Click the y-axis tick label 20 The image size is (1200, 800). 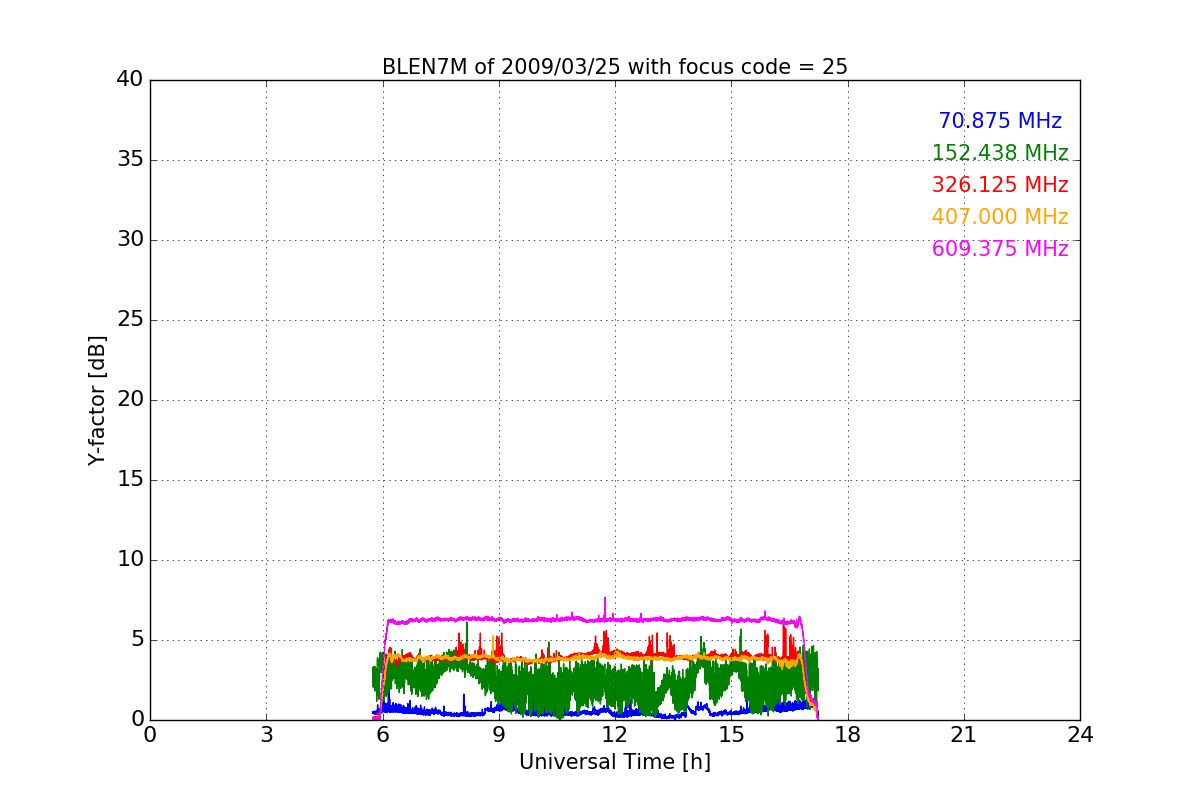tap(129, 400)
